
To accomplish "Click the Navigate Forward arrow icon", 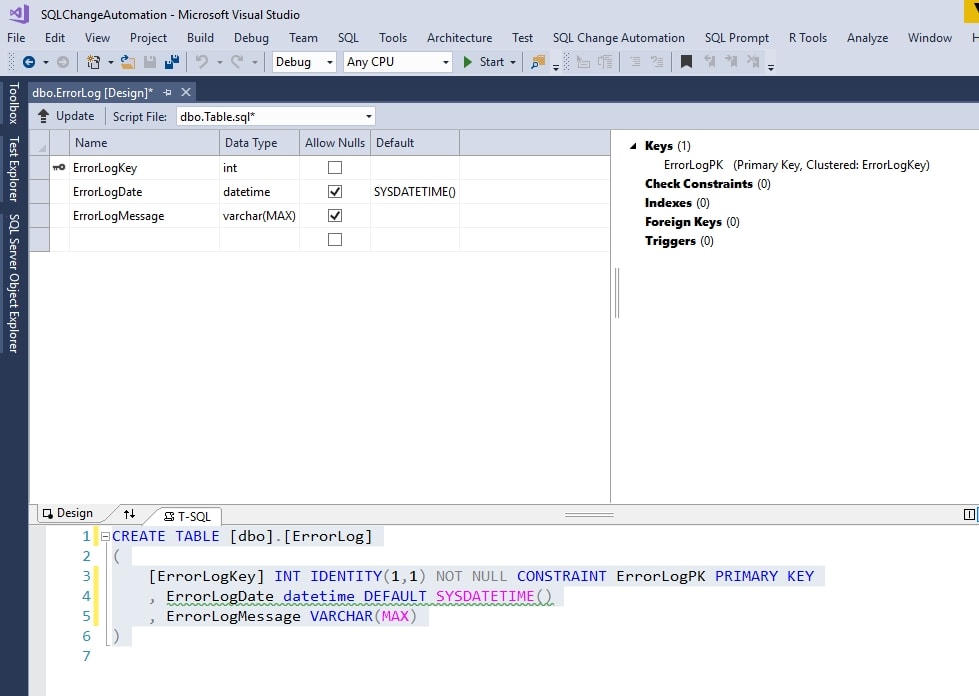I will pos(63,62).
